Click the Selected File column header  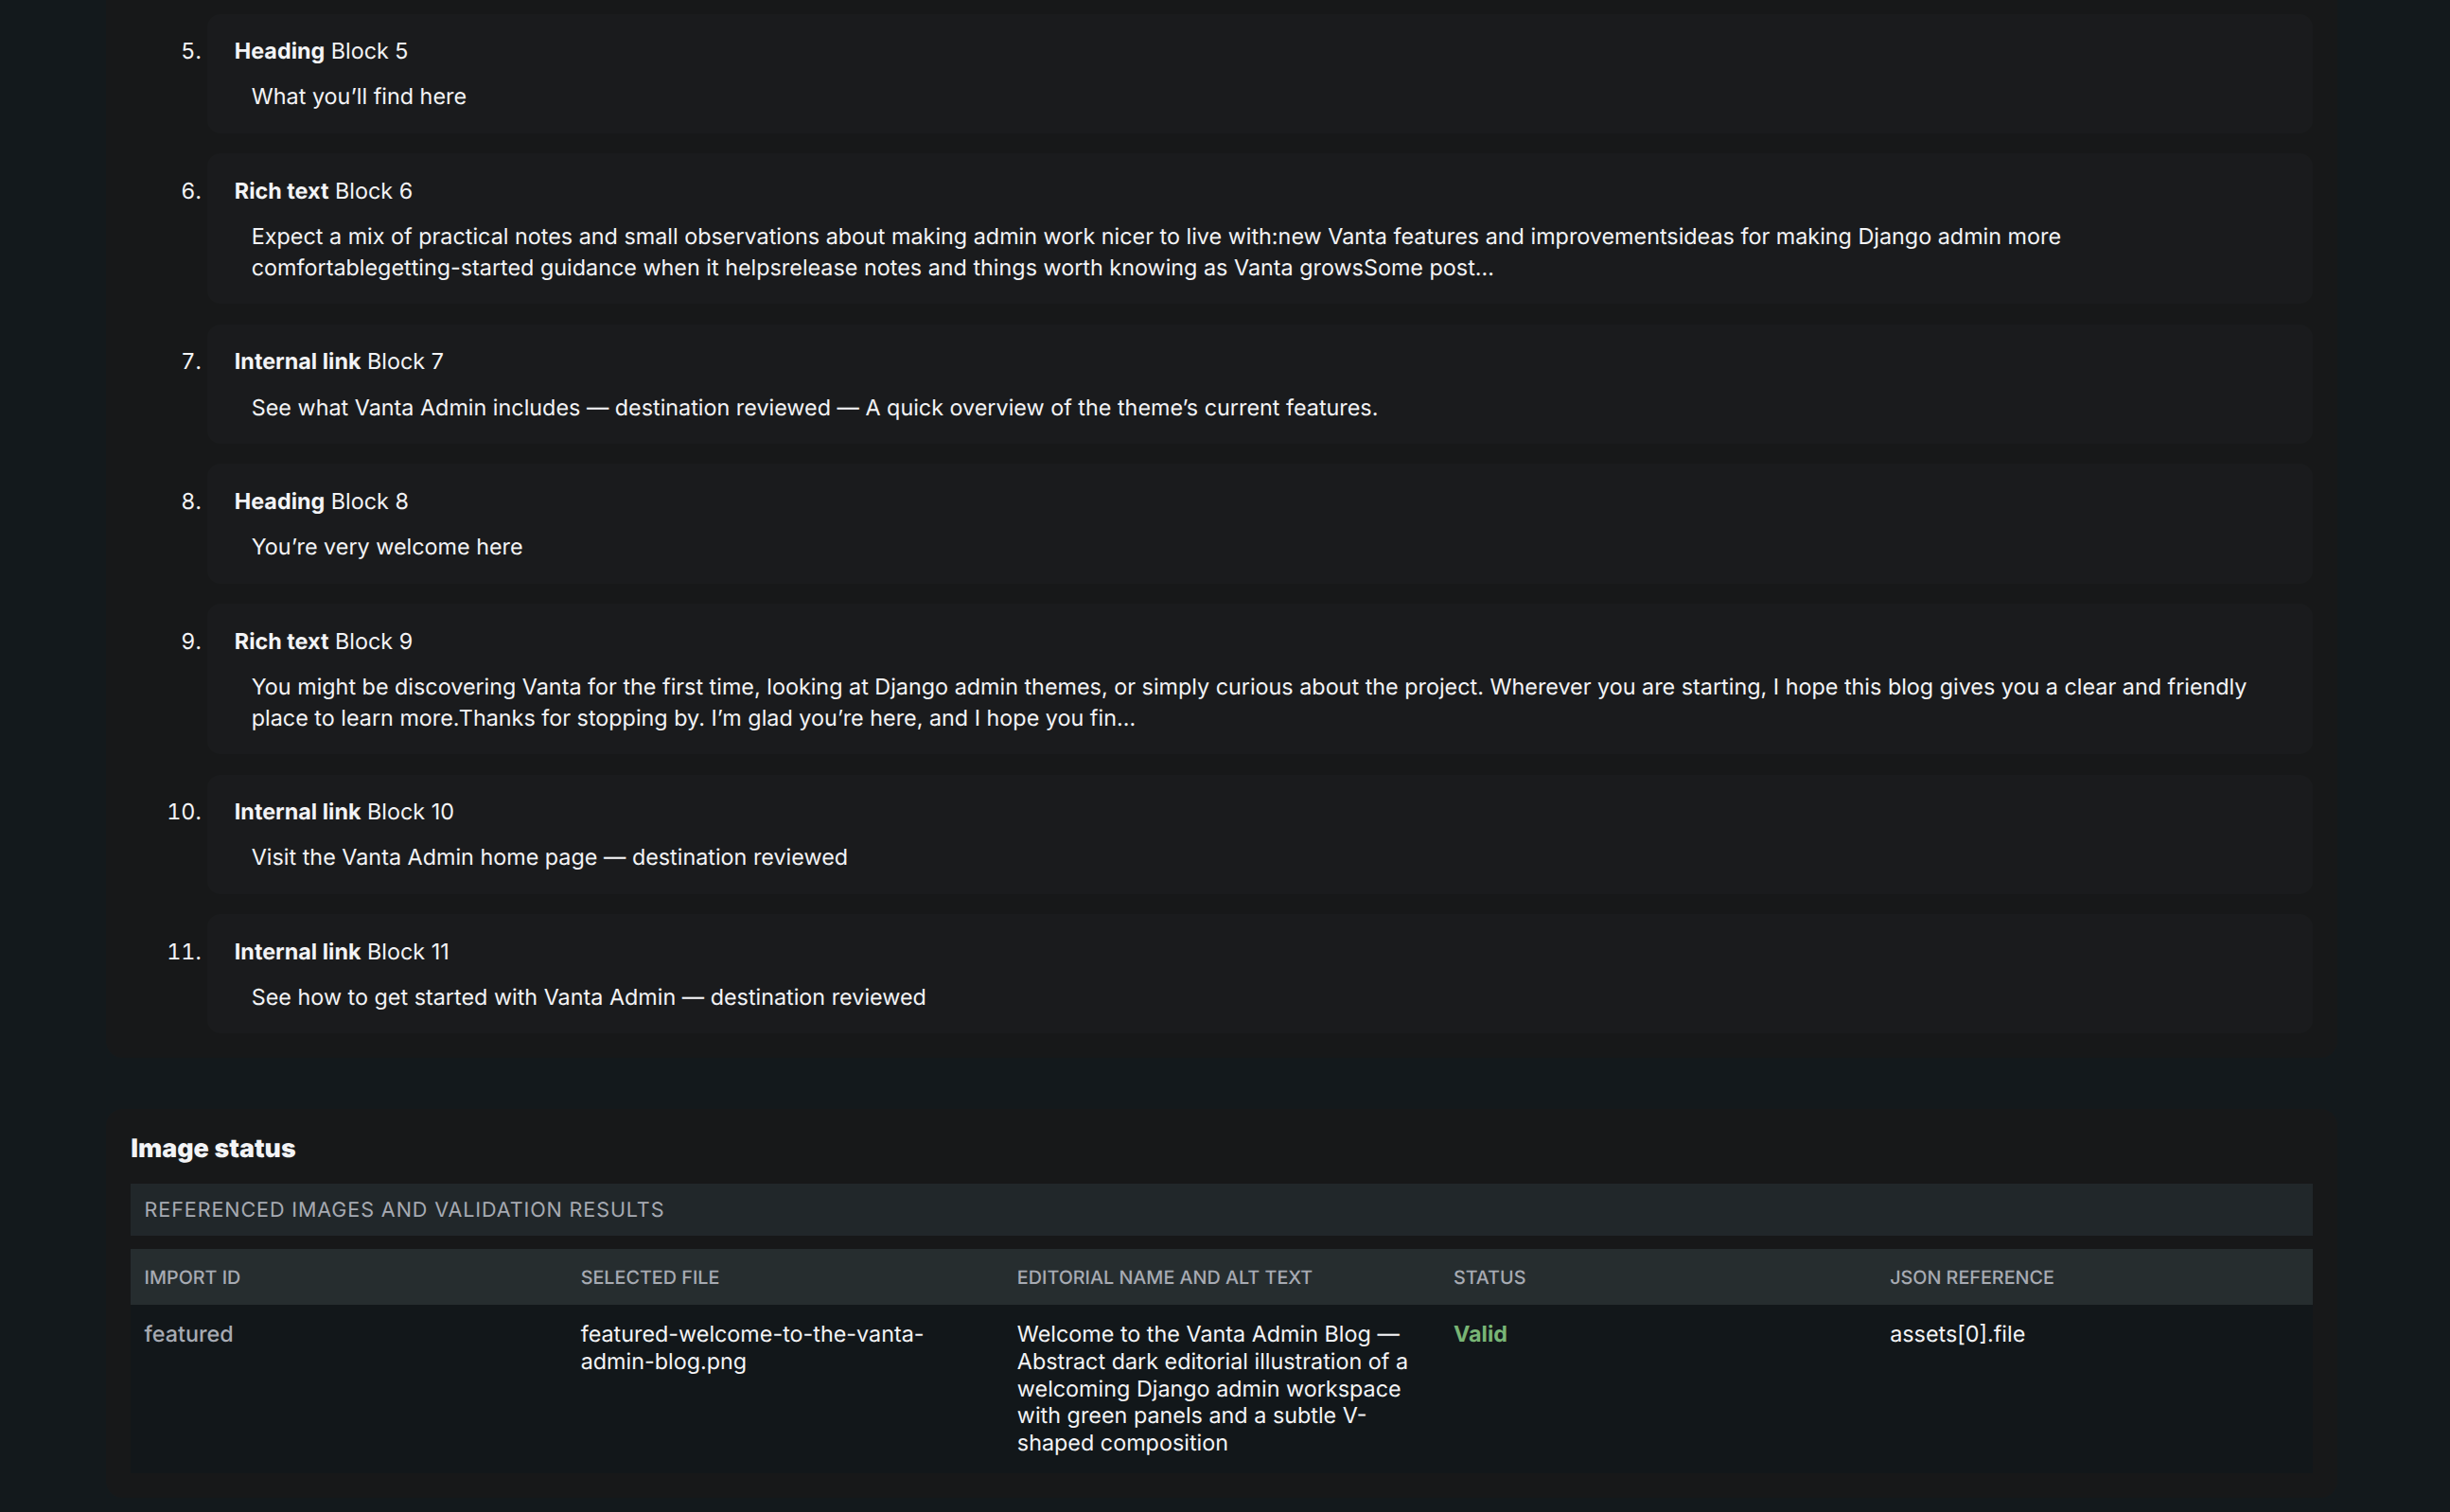(650, 1277)
